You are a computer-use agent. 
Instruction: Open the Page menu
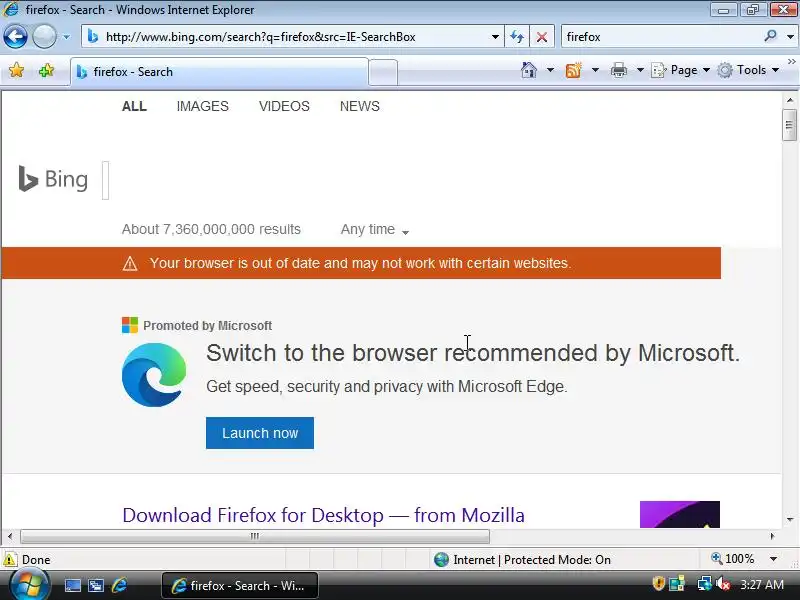(x=681, y=70)
